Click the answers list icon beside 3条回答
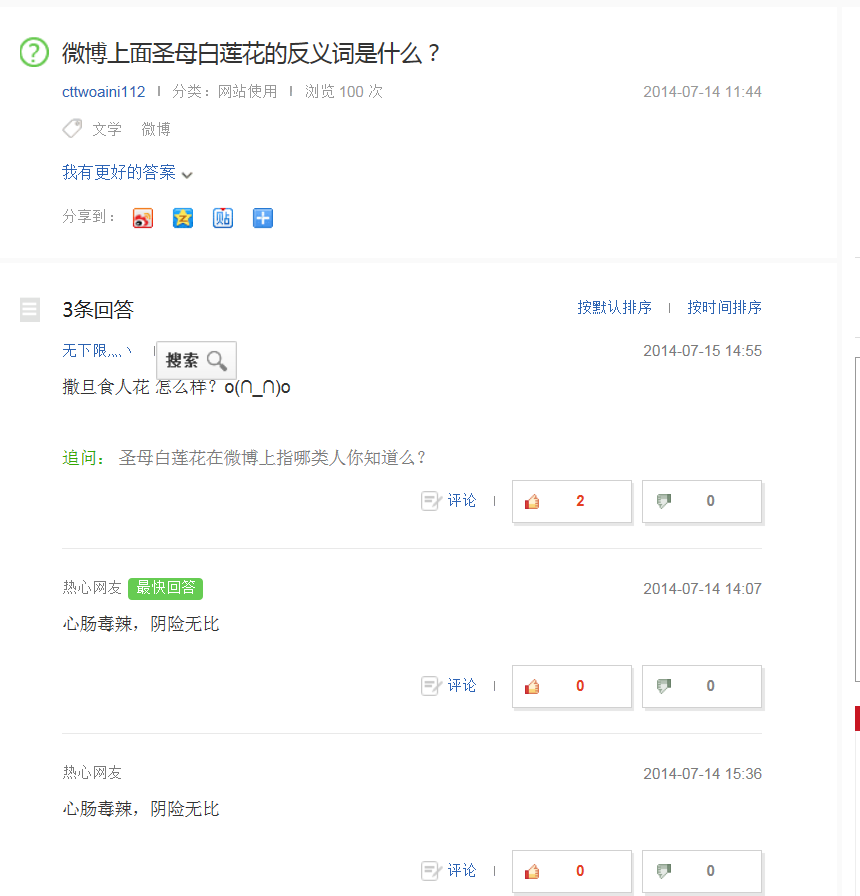This screenshot has height=896, width=860. coord(30,310)
